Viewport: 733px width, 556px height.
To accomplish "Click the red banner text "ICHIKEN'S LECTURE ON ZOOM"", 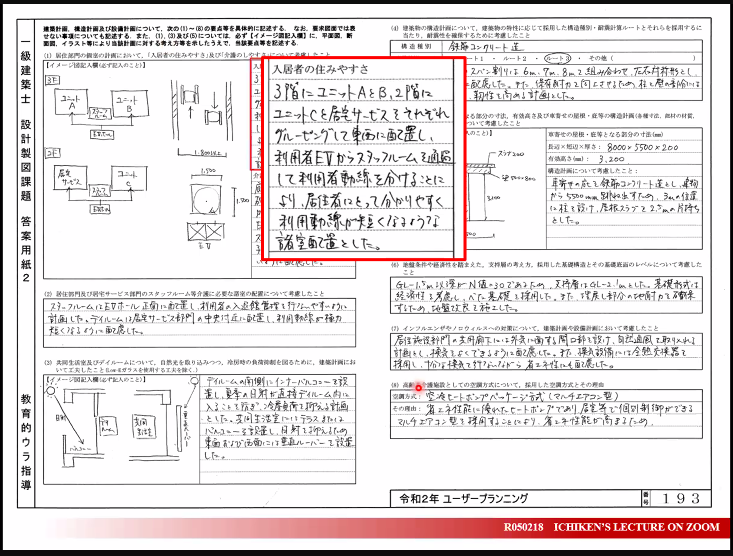I will pos(636,527).
